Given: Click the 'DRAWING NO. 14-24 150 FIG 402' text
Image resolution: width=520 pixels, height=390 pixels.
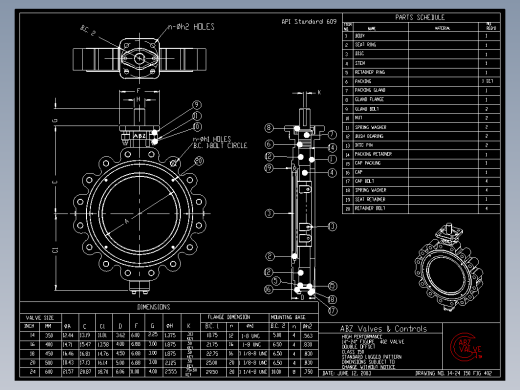Looking at the screenshot, I should pos(454,373).
